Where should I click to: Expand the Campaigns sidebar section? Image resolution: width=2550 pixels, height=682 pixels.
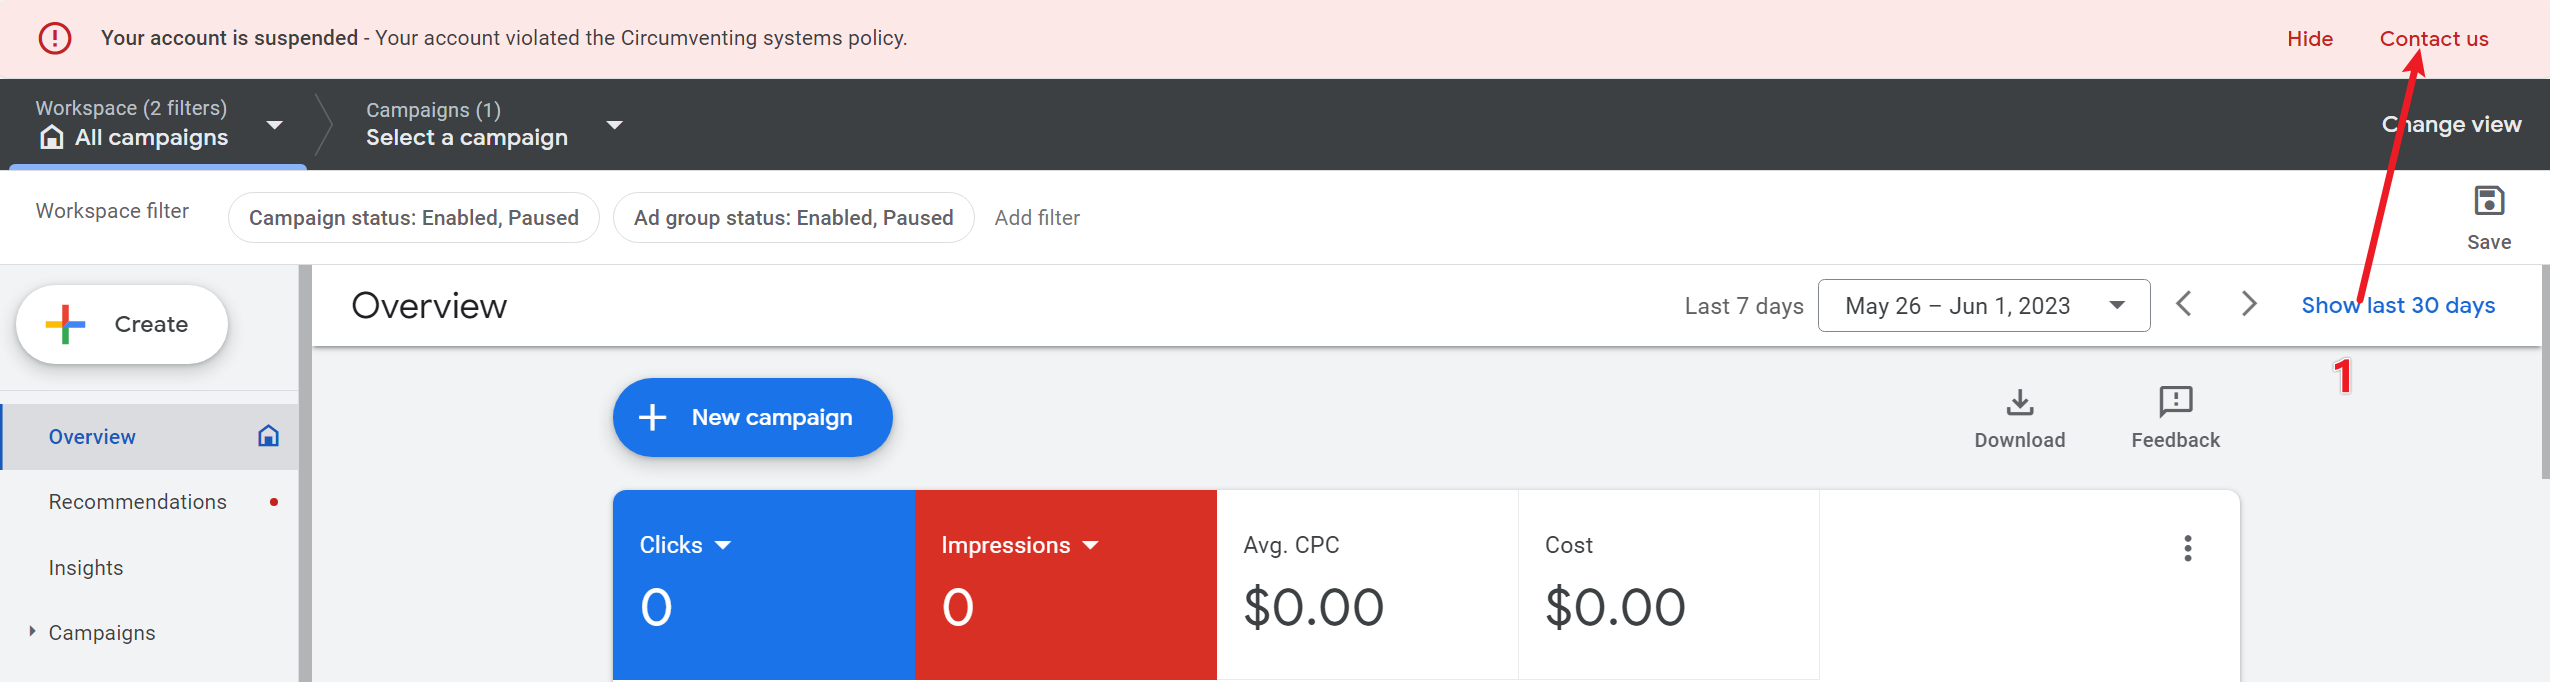pos(32,632)
